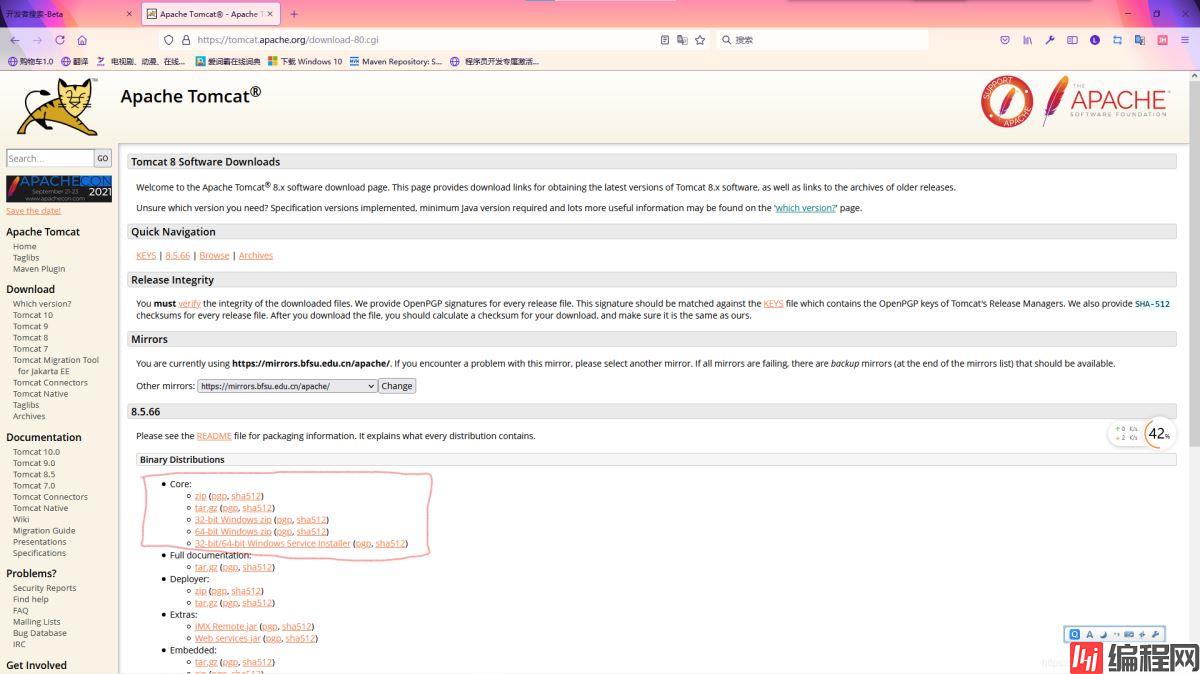Open a new browser tab

pos(294,14)
